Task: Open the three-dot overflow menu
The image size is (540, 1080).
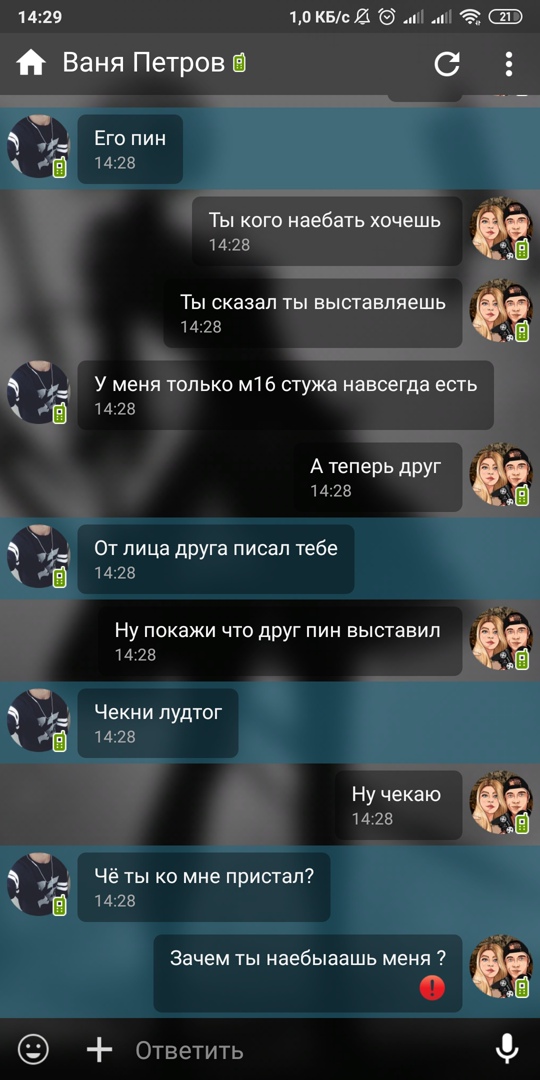Action: (x=508, y=64)
